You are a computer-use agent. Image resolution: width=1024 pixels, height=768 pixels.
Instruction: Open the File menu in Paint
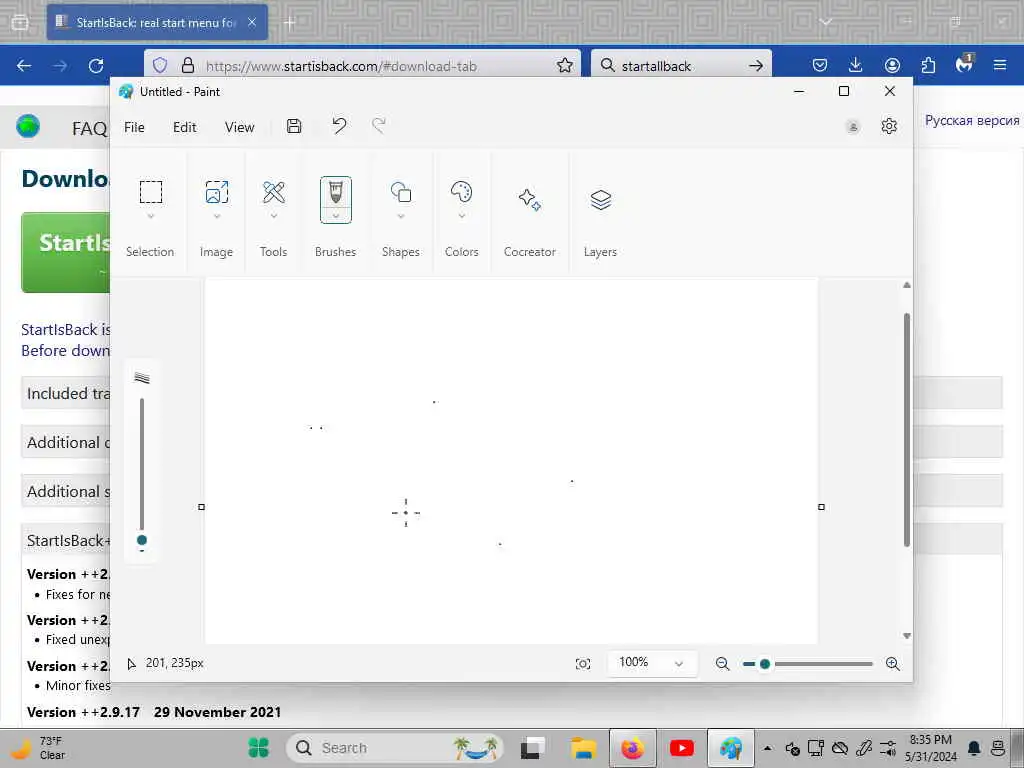134,127
